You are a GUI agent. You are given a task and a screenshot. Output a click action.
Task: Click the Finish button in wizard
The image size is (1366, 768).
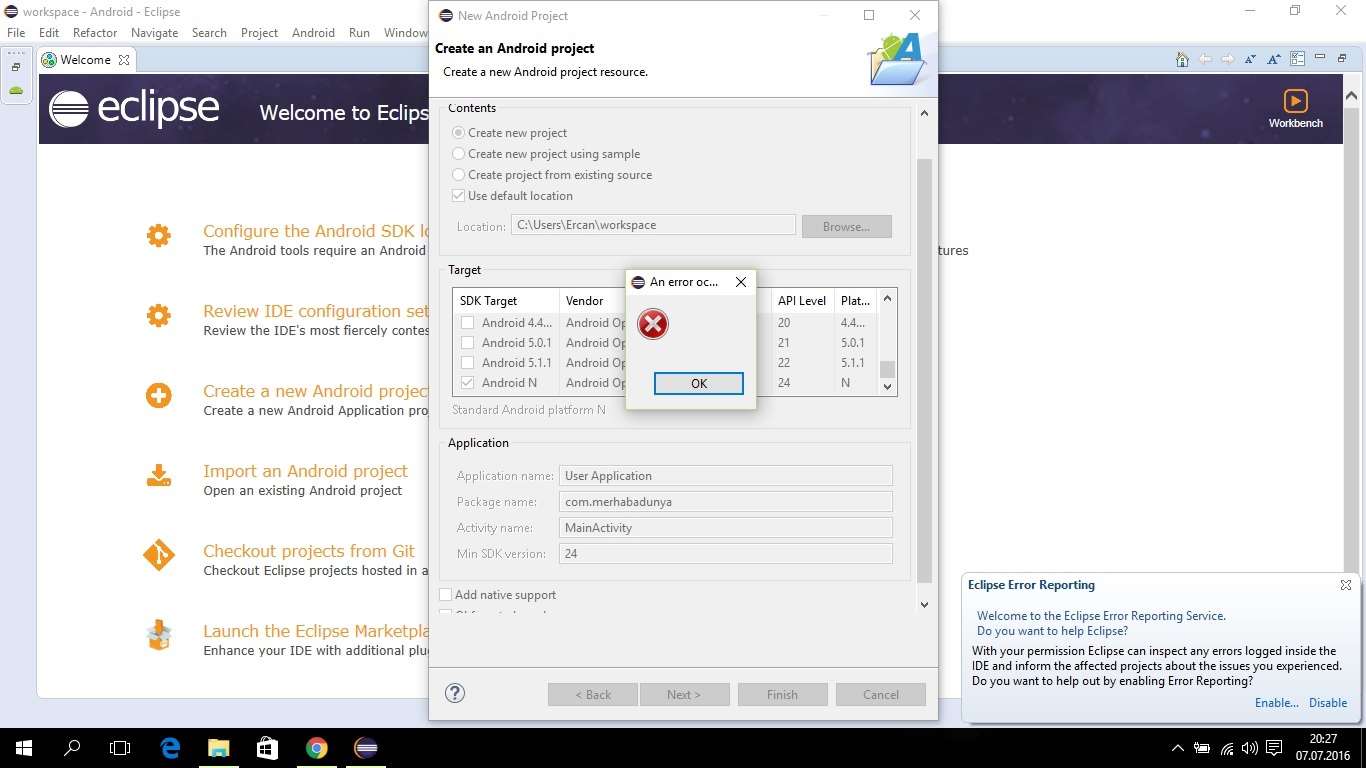[x=783, y=695]
